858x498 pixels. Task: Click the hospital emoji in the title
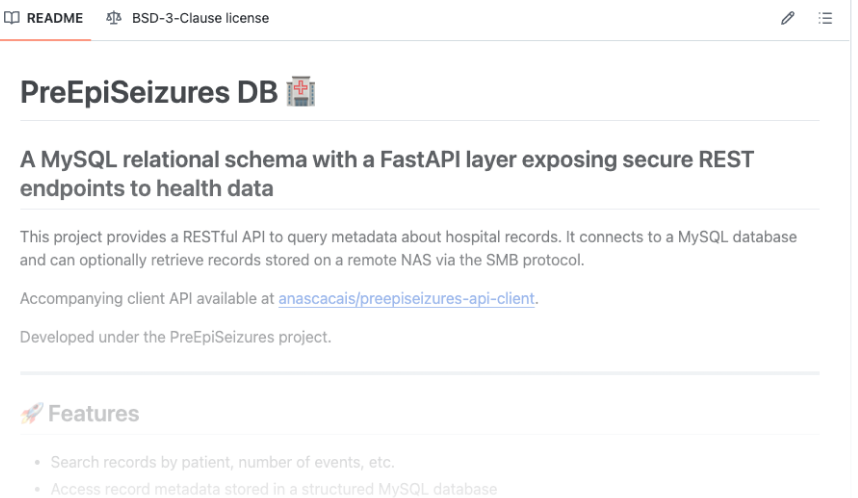point(301,91)
